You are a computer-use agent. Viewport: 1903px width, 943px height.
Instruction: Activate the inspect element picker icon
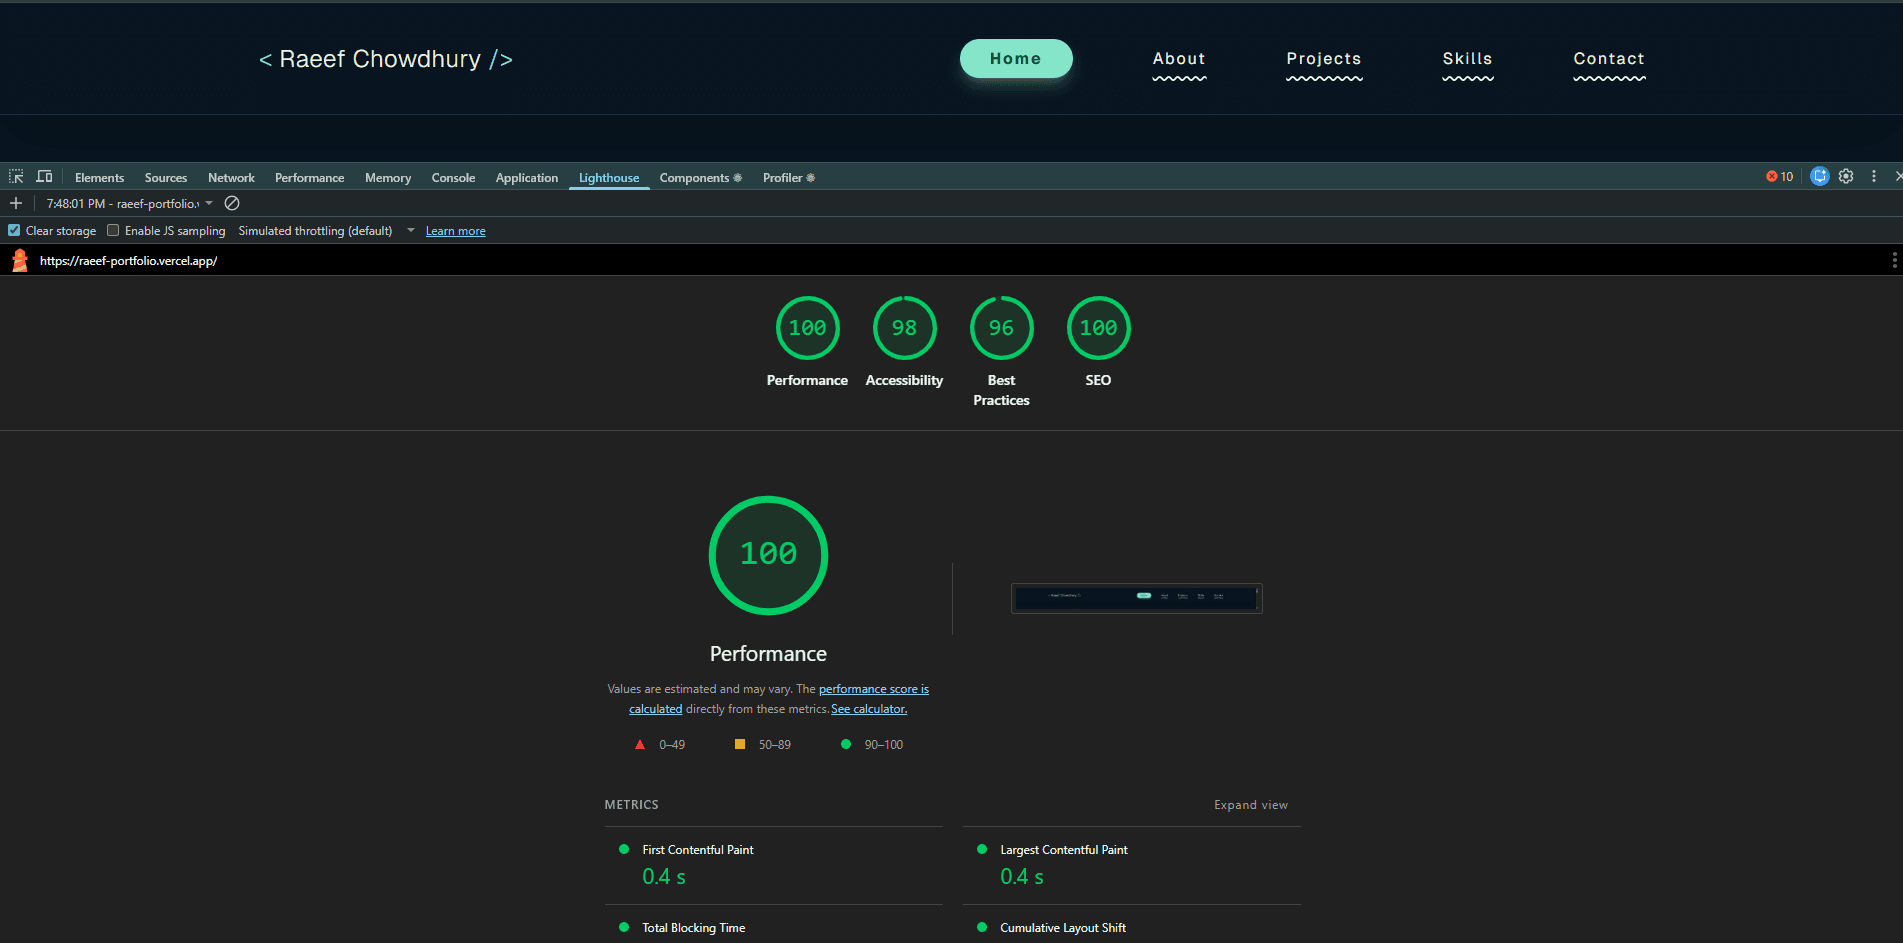(x=16, y=177)
